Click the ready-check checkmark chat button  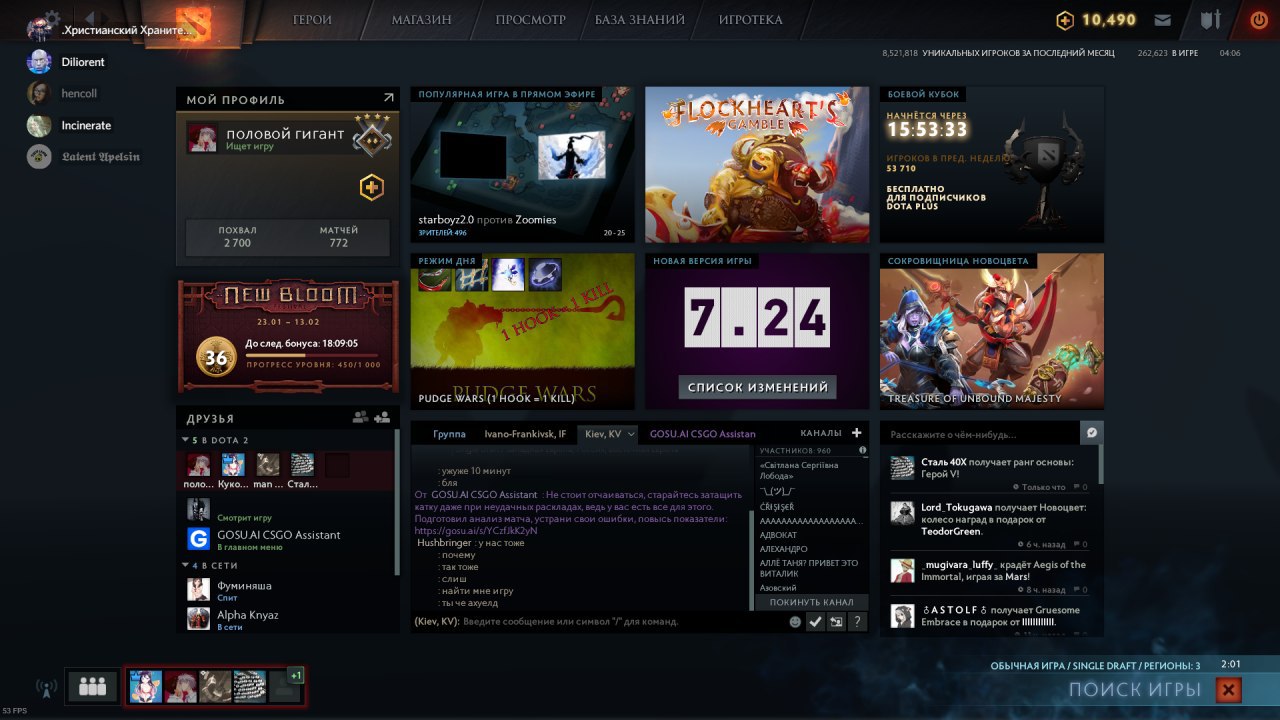click(x=816, y=622)
